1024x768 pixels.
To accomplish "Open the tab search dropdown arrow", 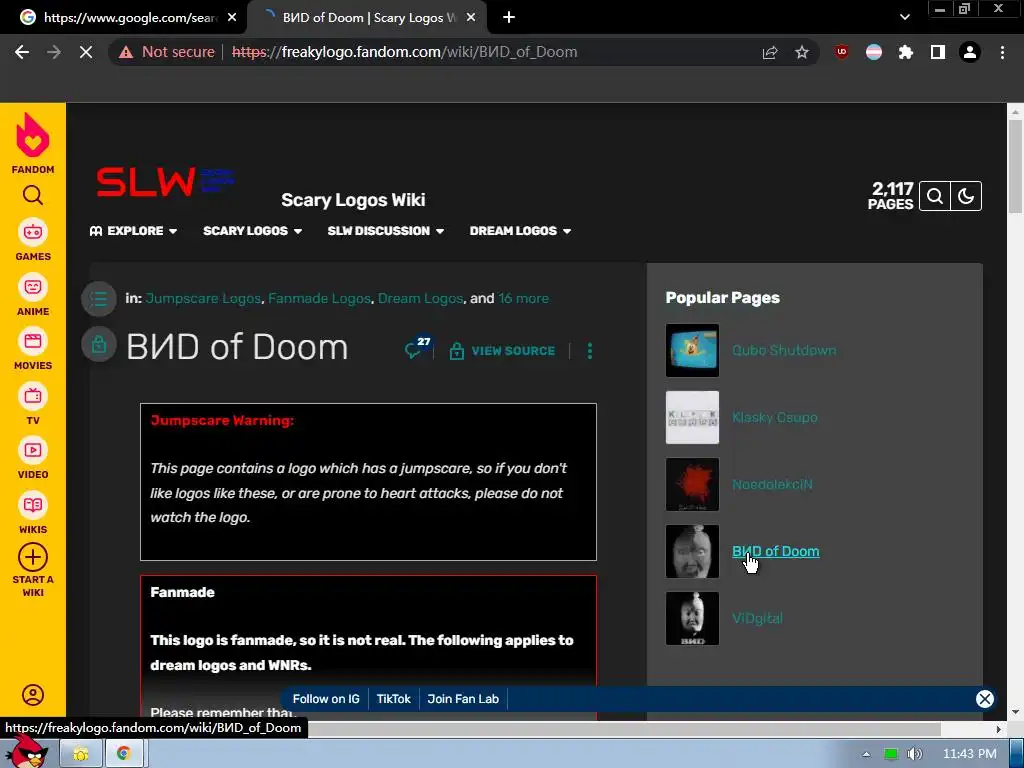I will [904, 18].
